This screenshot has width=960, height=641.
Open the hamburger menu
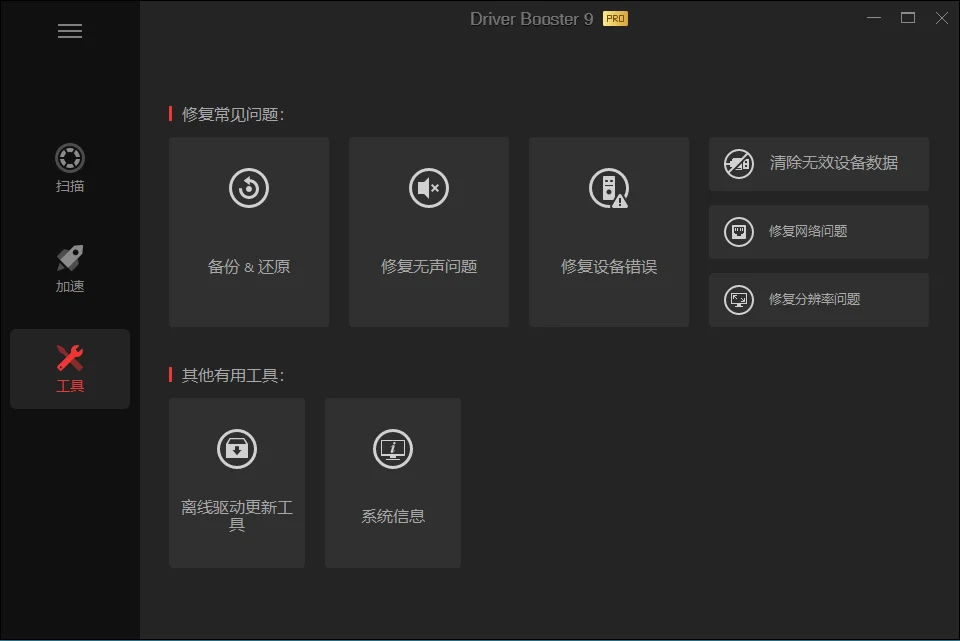click(x=69, y=31)
